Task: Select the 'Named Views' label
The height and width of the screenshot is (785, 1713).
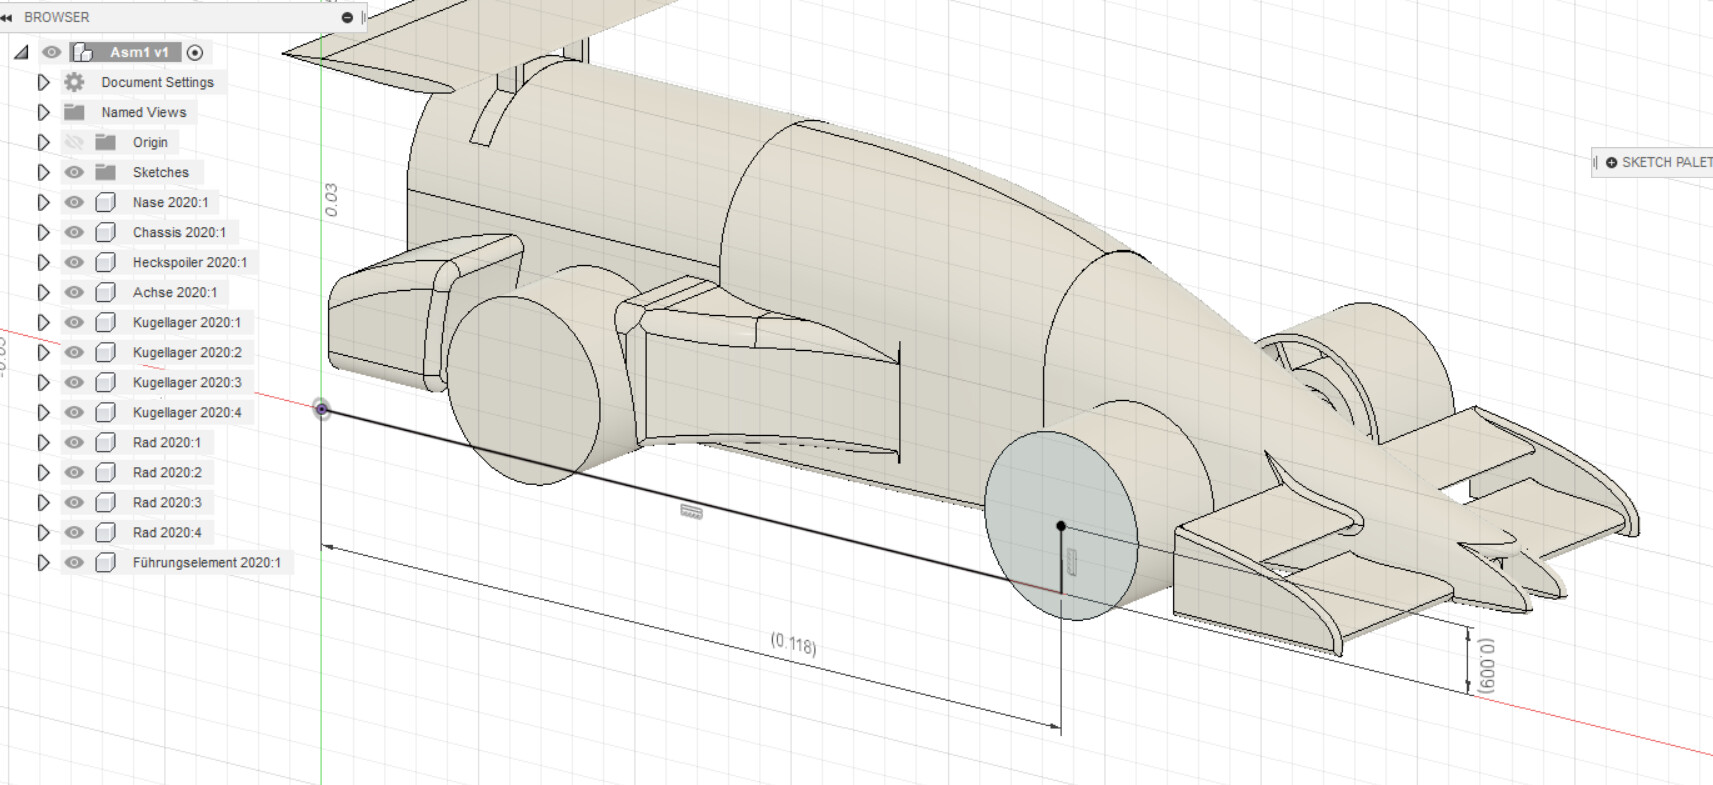Action: pyautogui.click(x=143, y=112)
